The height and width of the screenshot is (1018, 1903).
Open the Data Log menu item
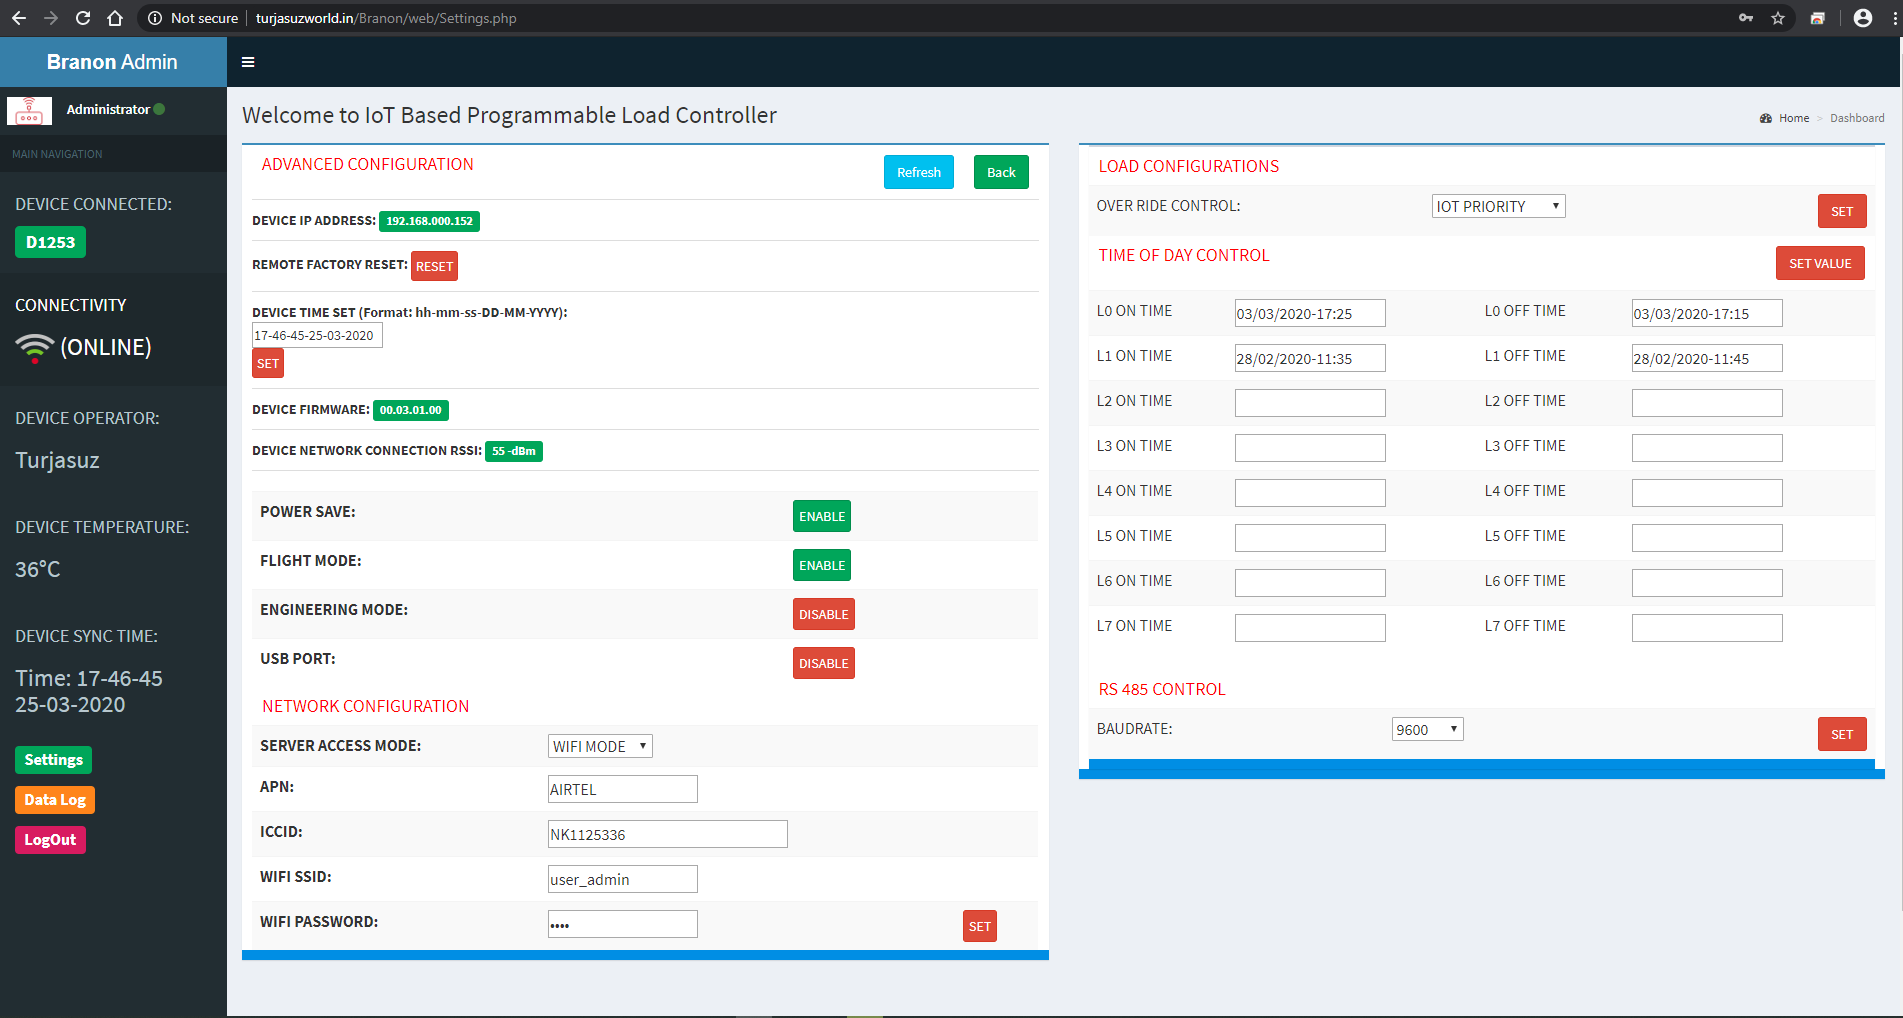pos(55,800)
